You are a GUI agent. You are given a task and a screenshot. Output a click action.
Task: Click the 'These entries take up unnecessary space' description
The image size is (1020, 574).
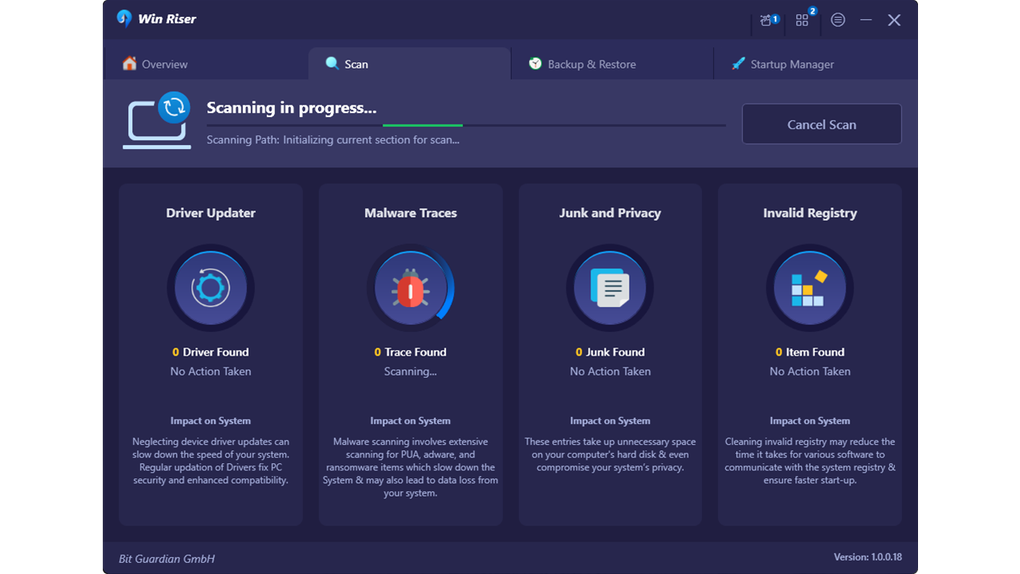coord(610,454)
